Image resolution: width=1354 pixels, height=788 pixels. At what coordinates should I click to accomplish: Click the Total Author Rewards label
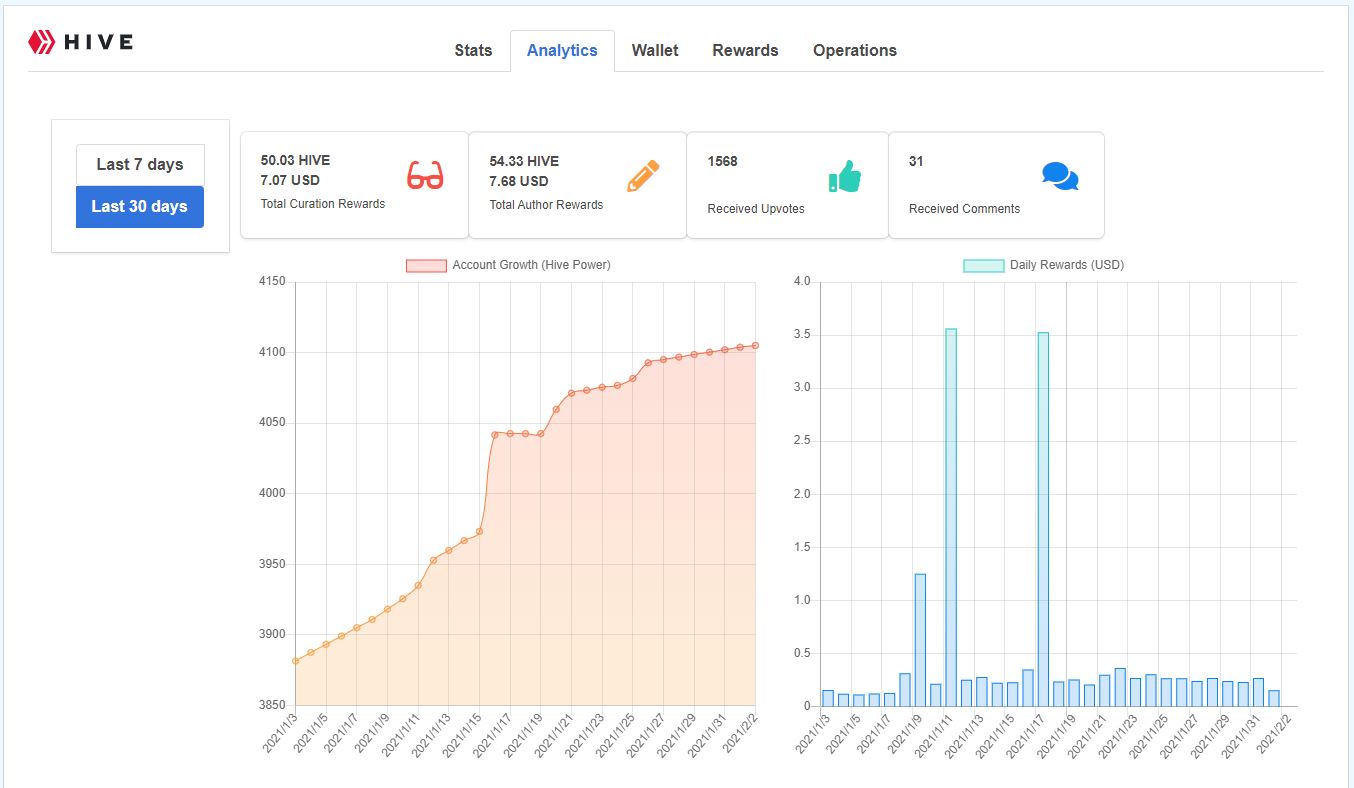546,205
